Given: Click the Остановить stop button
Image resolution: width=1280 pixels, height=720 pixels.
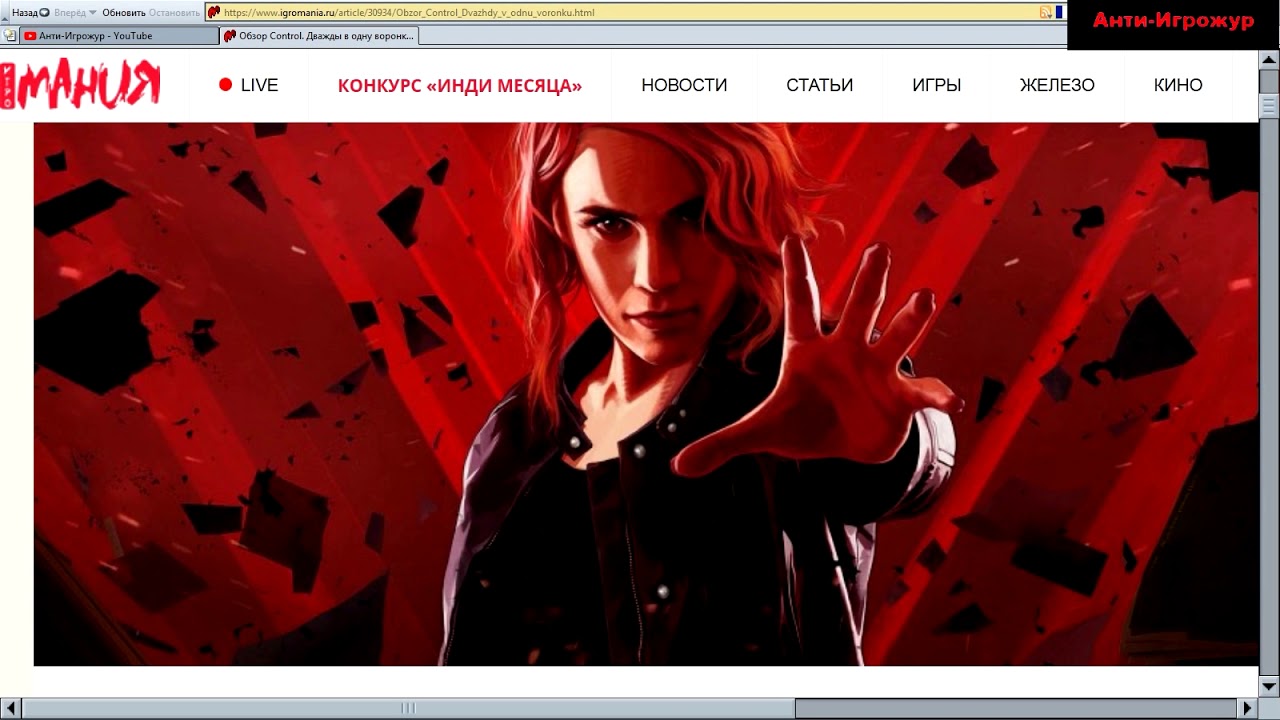Looking at the screenshot, I should click(174, 13).
